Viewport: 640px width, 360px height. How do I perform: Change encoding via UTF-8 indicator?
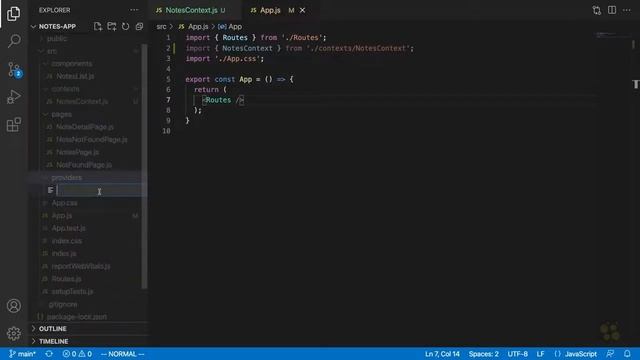[x=518, y=354]
